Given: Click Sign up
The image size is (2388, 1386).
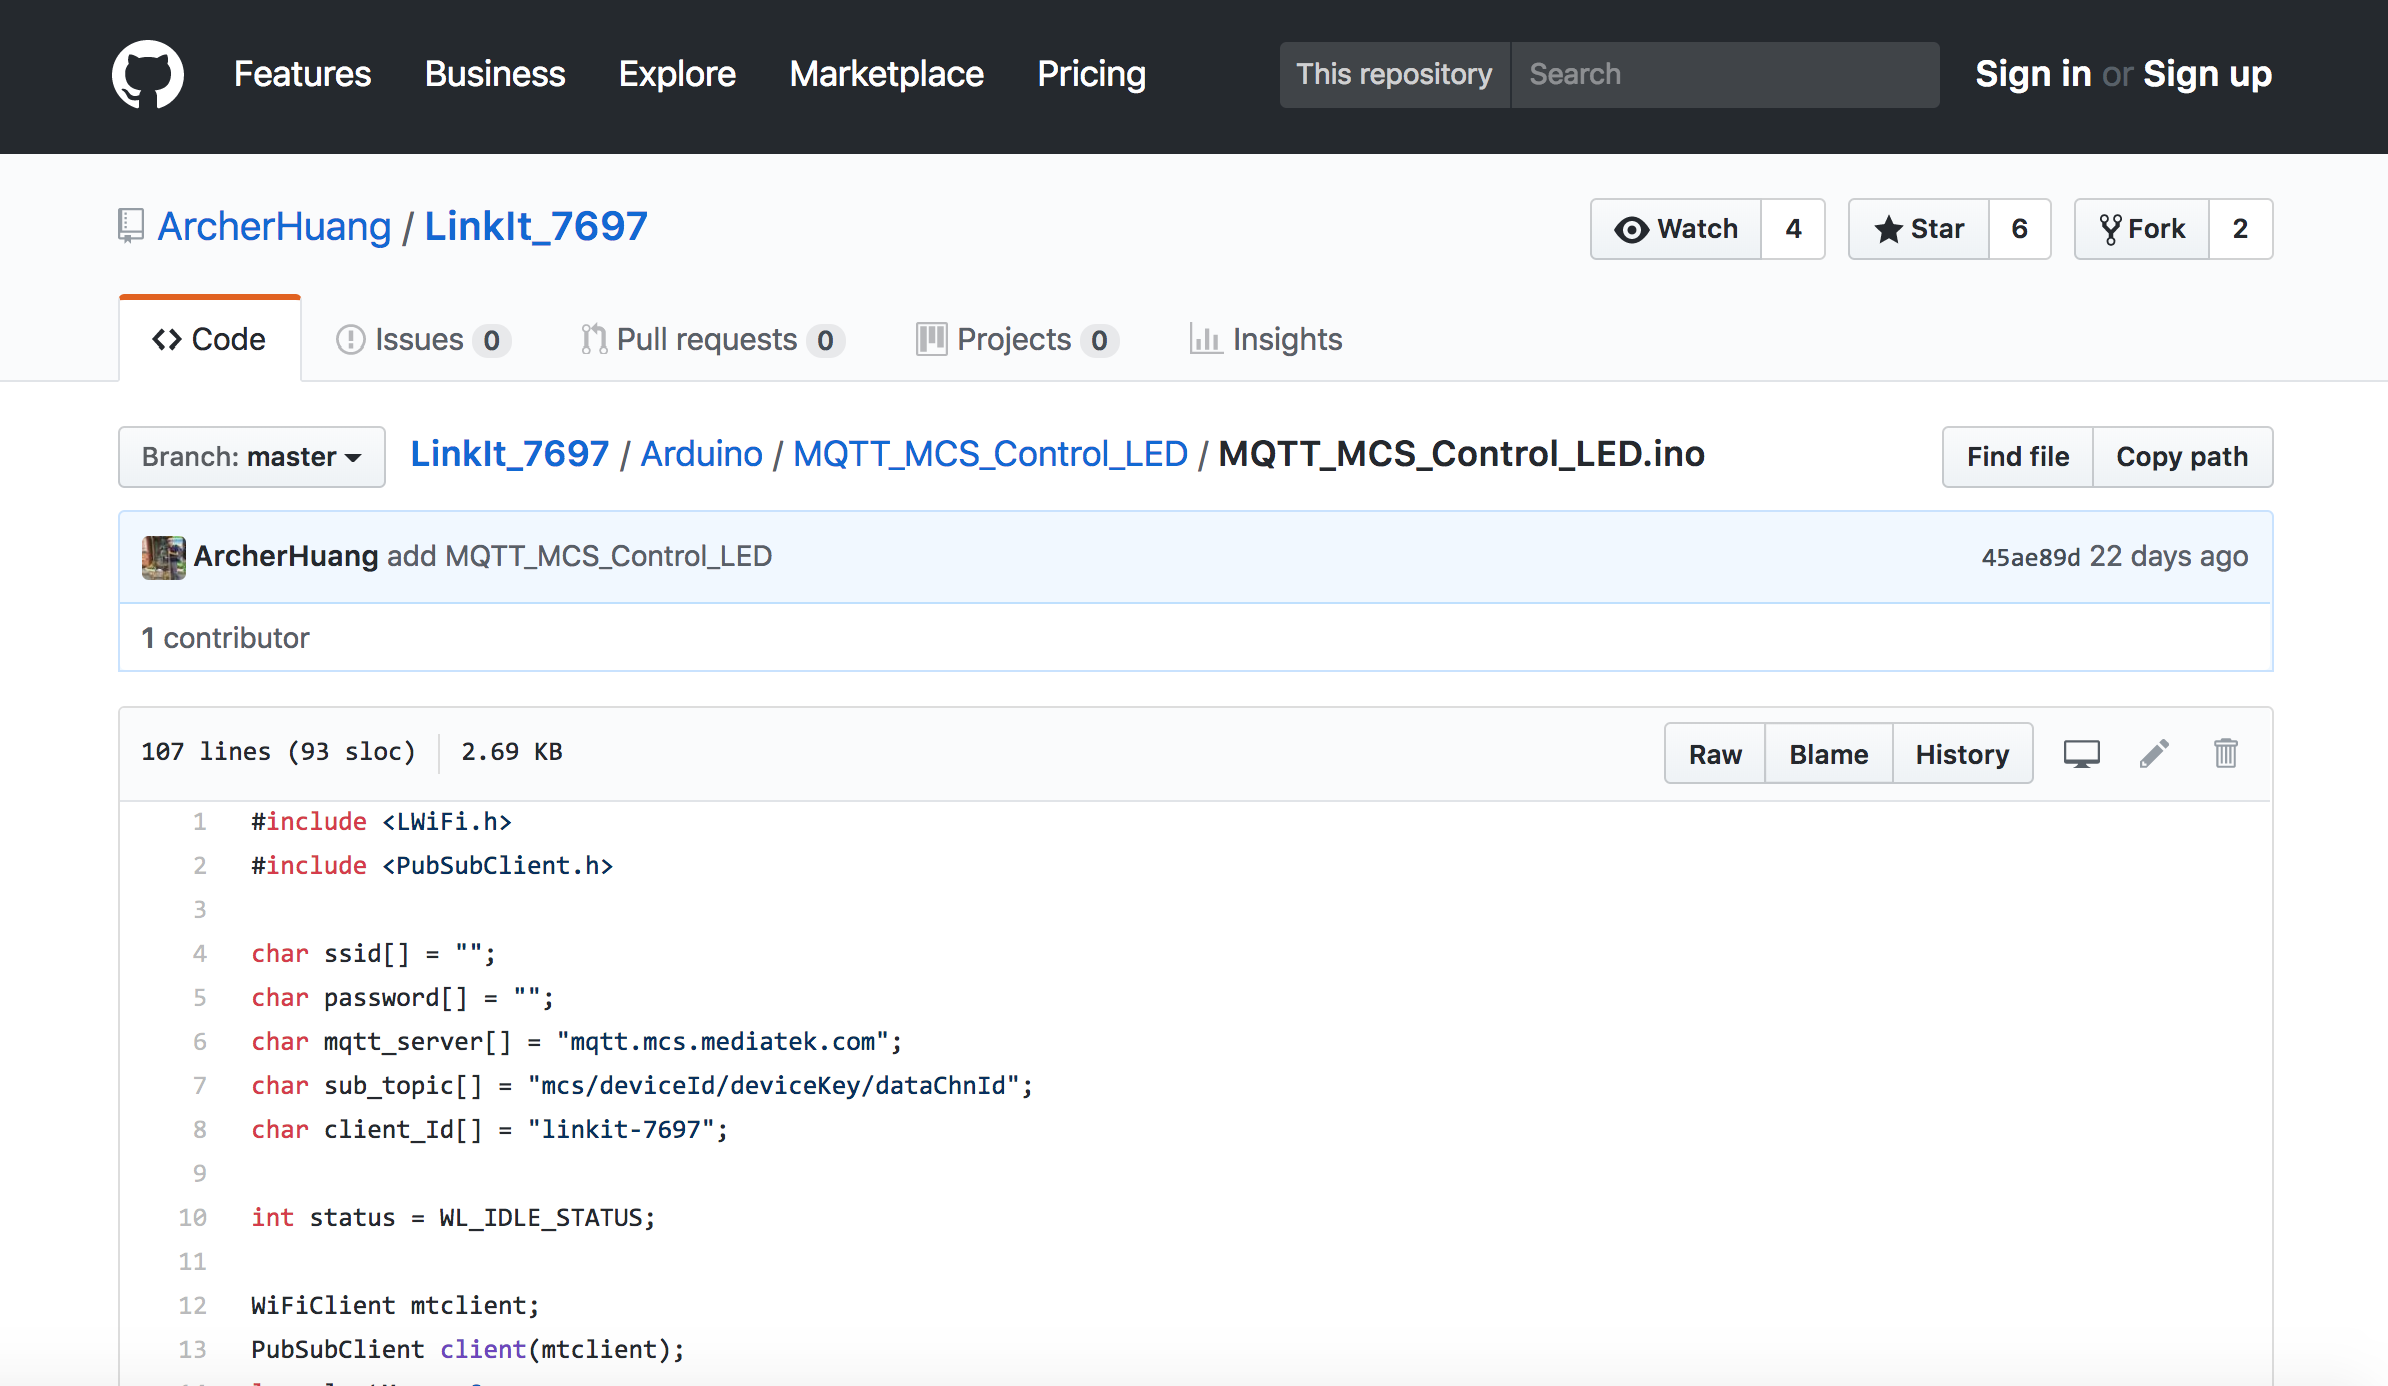Looking at the screenshot, I should 2207,75.
